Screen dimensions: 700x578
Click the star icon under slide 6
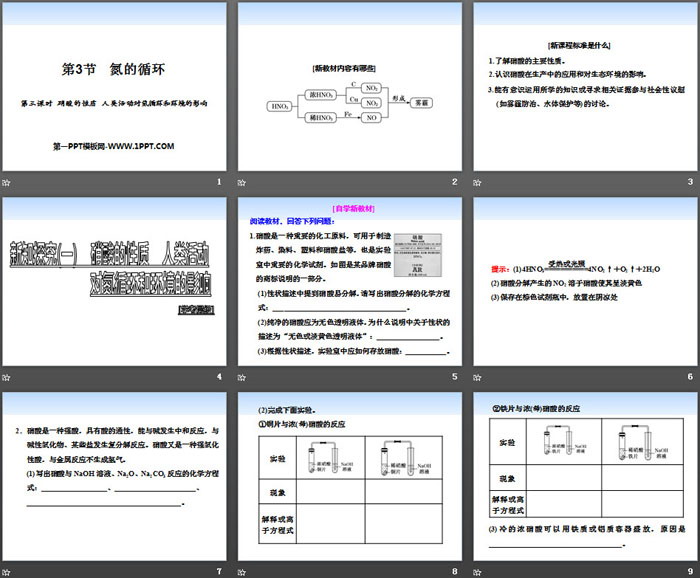click(475, 377)
